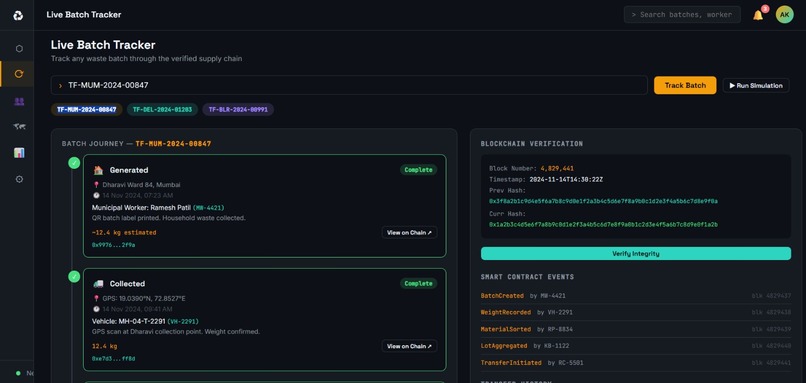Select the TransferInitiated event row
Viewport: 806px width, 383px height.
[x=636, y=363]
